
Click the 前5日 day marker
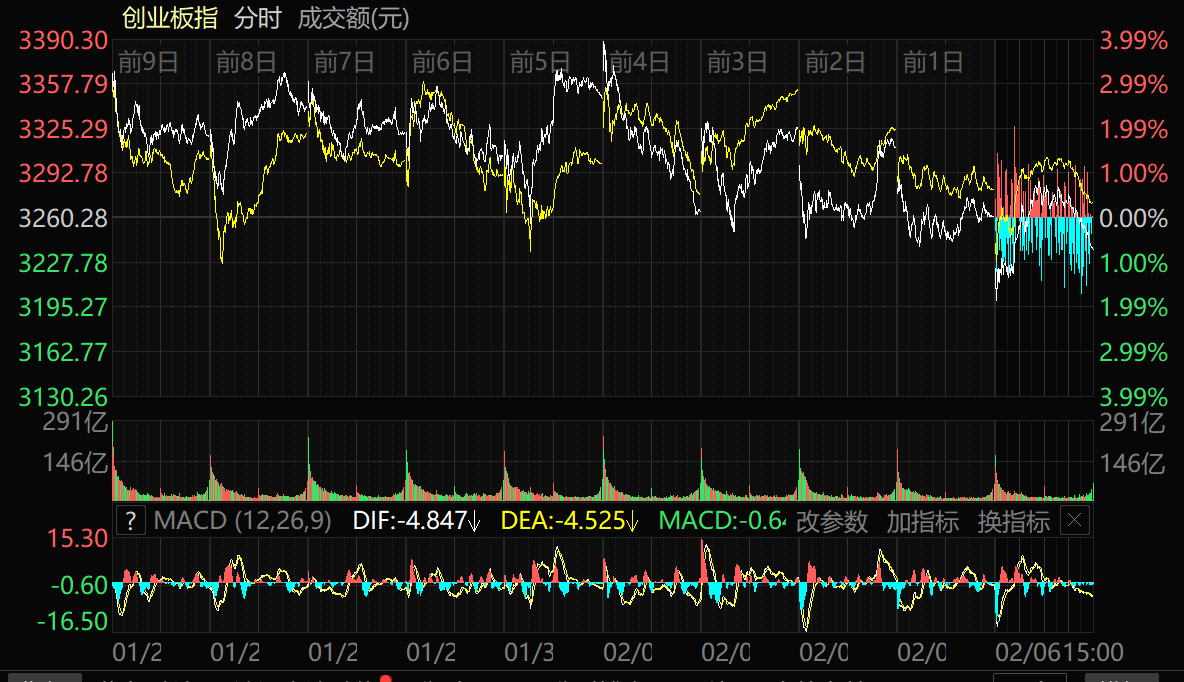tap(540, 62)
